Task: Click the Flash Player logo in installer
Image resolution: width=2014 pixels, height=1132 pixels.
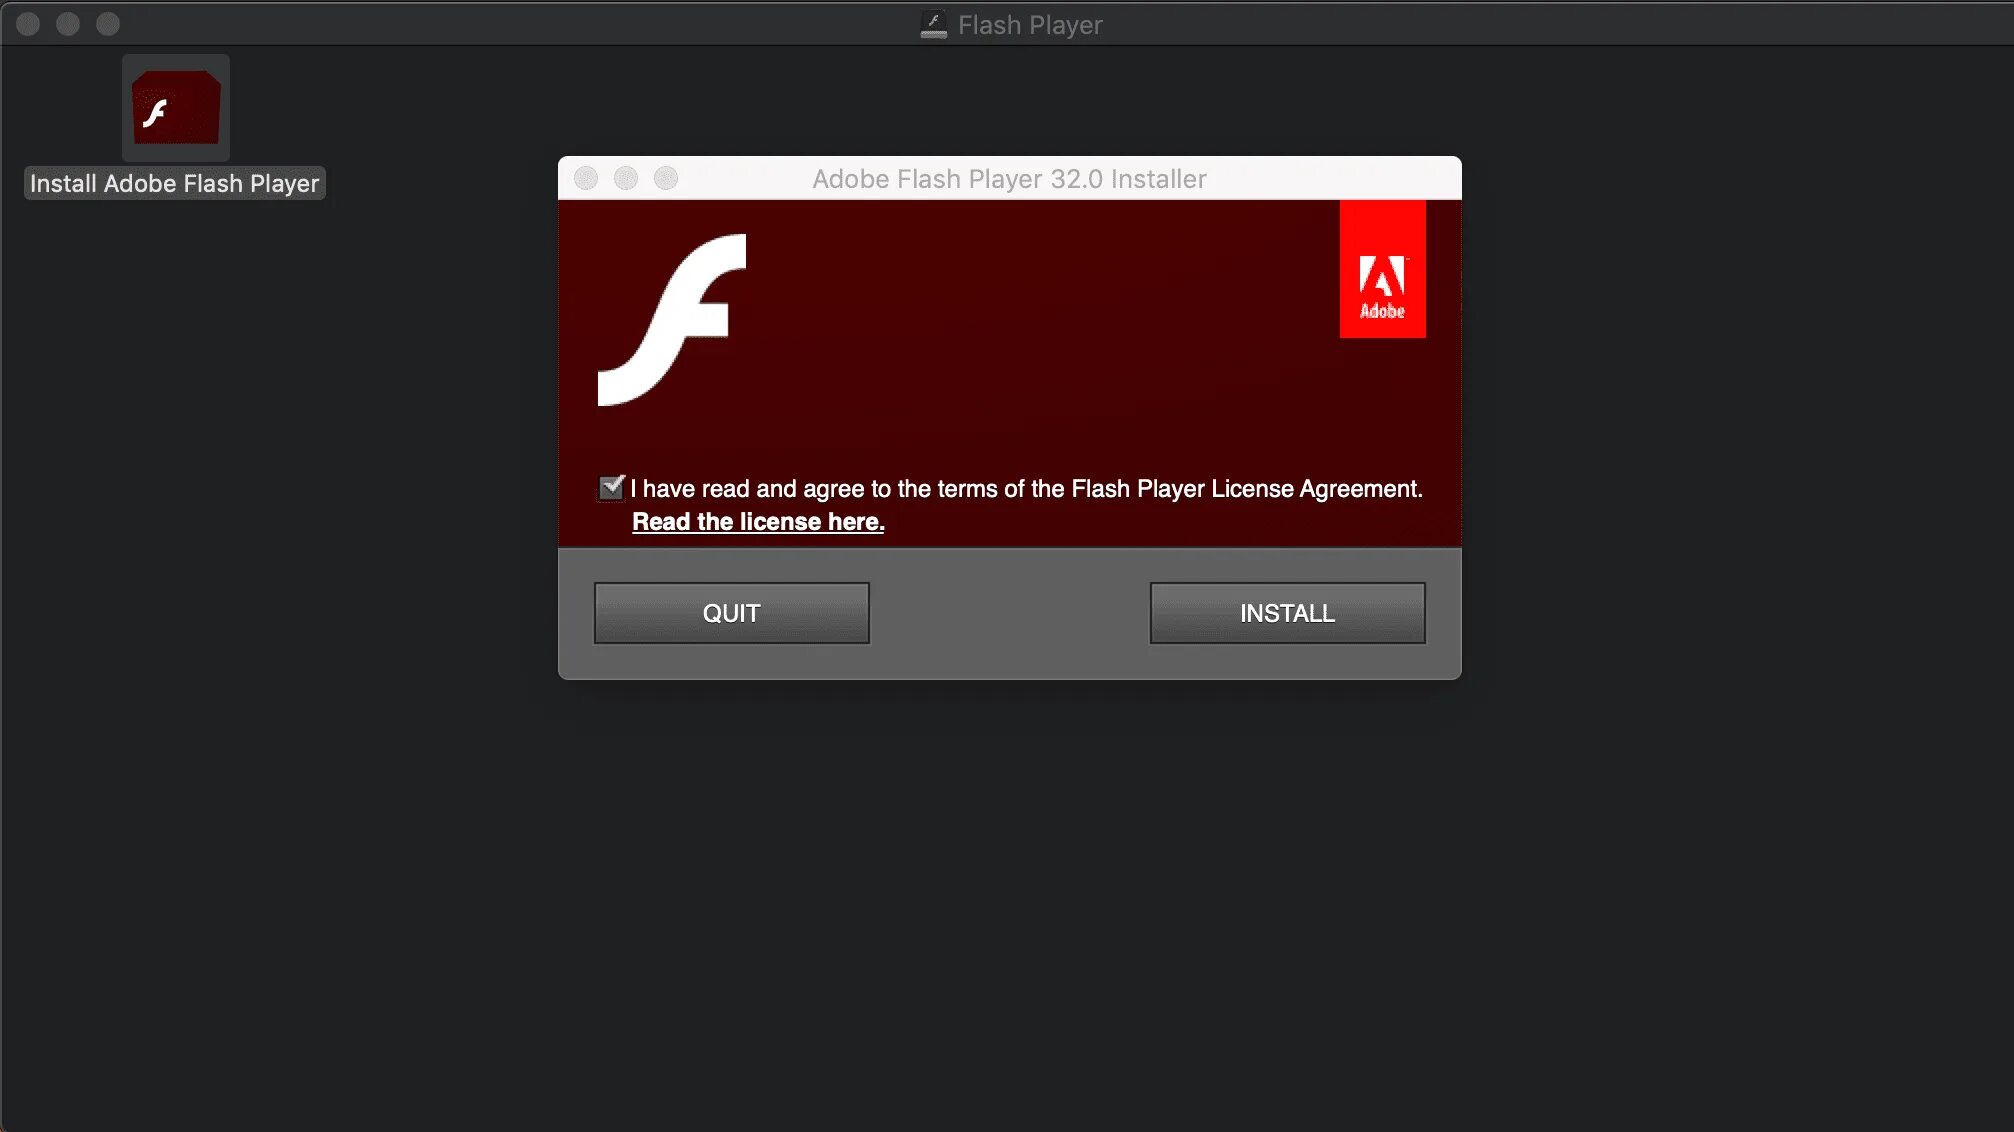Action: point(672,320)
